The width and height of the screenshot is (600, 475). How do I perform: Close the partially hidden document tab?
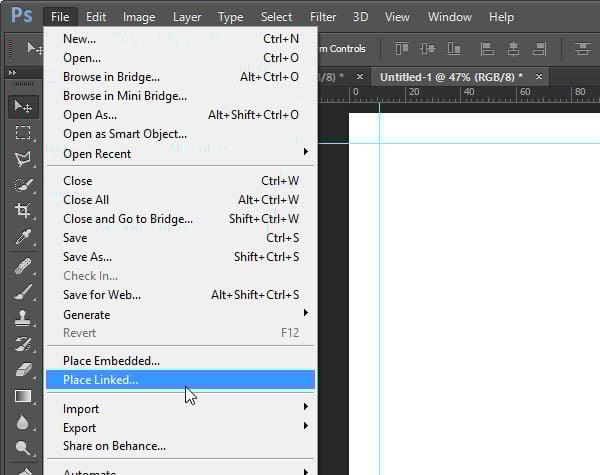click(360, 77)
